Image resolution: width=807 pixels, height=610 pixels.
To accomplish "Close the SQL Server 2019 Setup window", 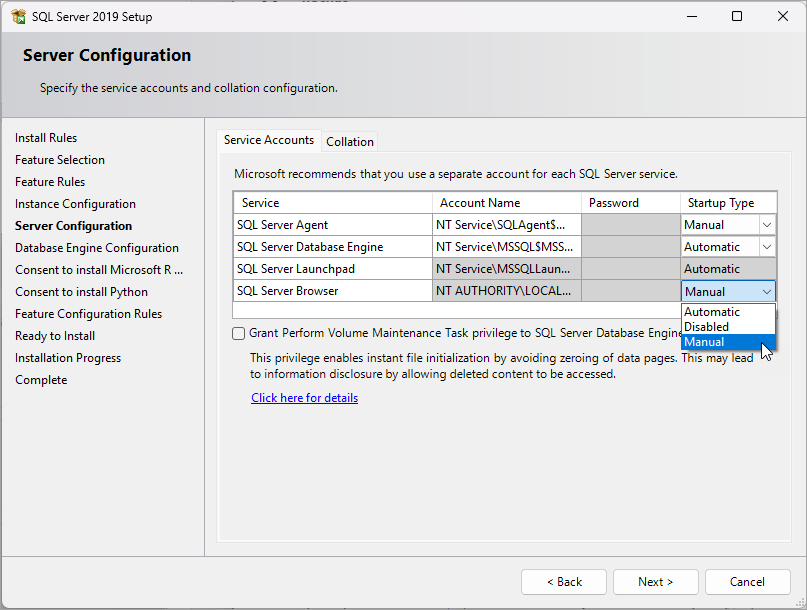I will [783, 16].
